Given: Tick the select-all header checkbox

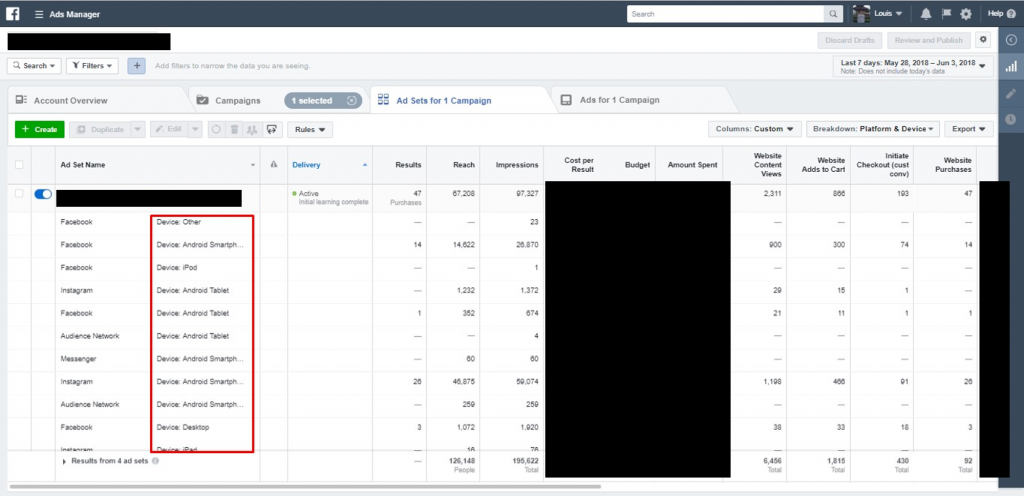Looking at the screenshot, I should (19, 165).
